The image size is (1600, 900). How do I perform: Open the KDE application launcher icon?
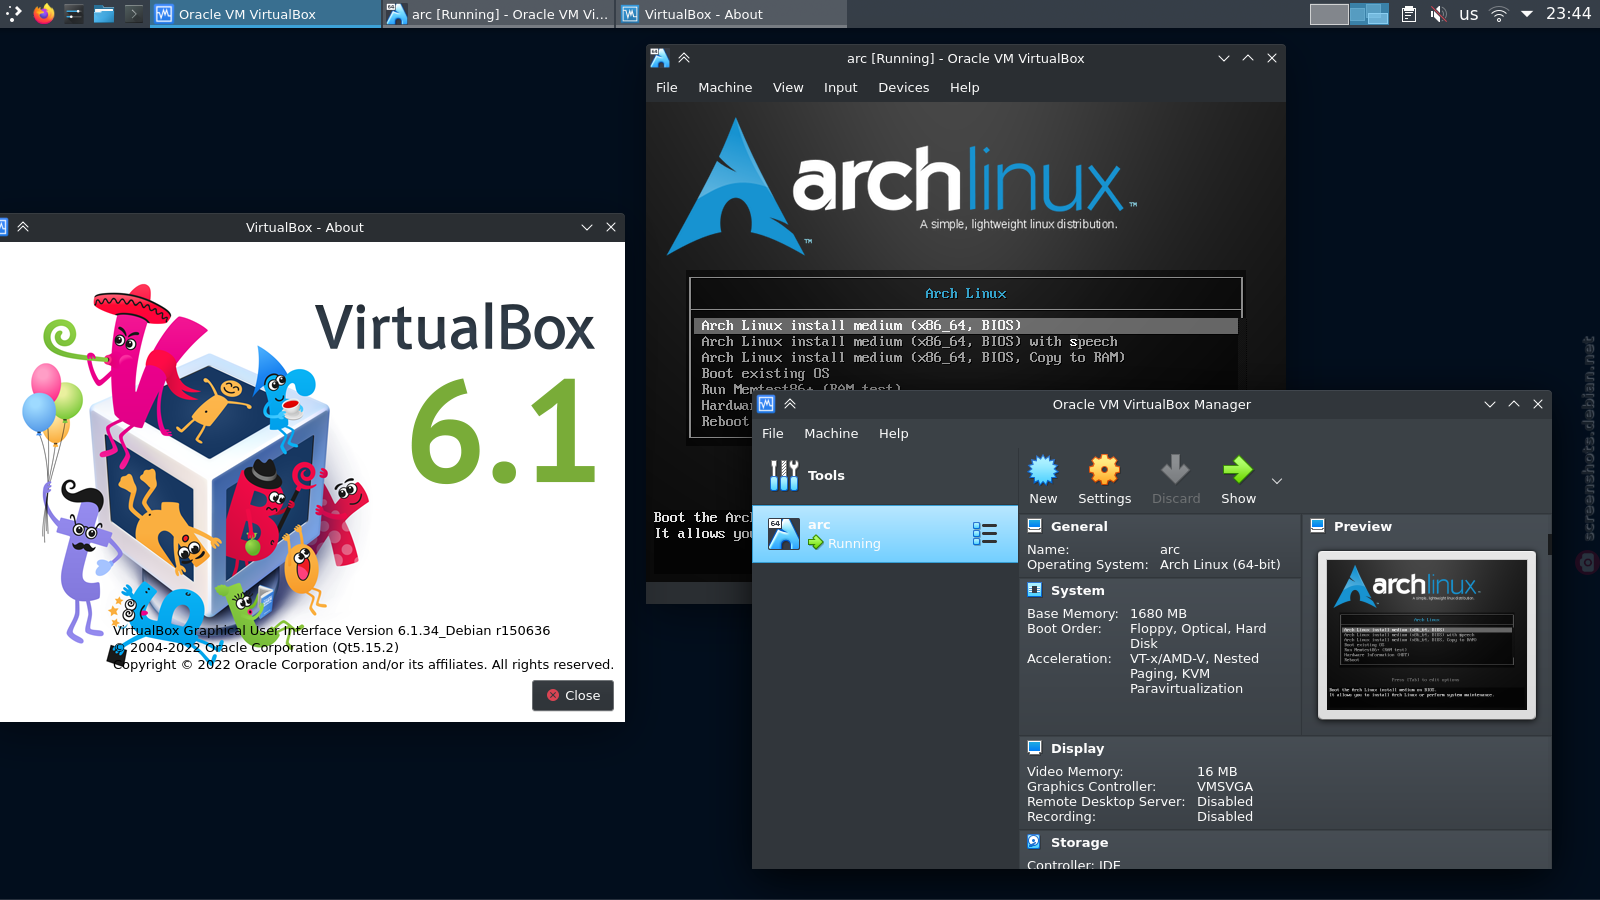(x=13, y=14)
